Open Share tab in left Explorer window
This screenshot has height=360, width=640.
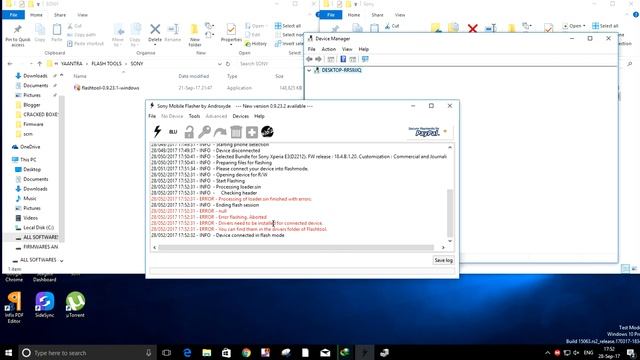pyautogui.click(x=60, y=15)
